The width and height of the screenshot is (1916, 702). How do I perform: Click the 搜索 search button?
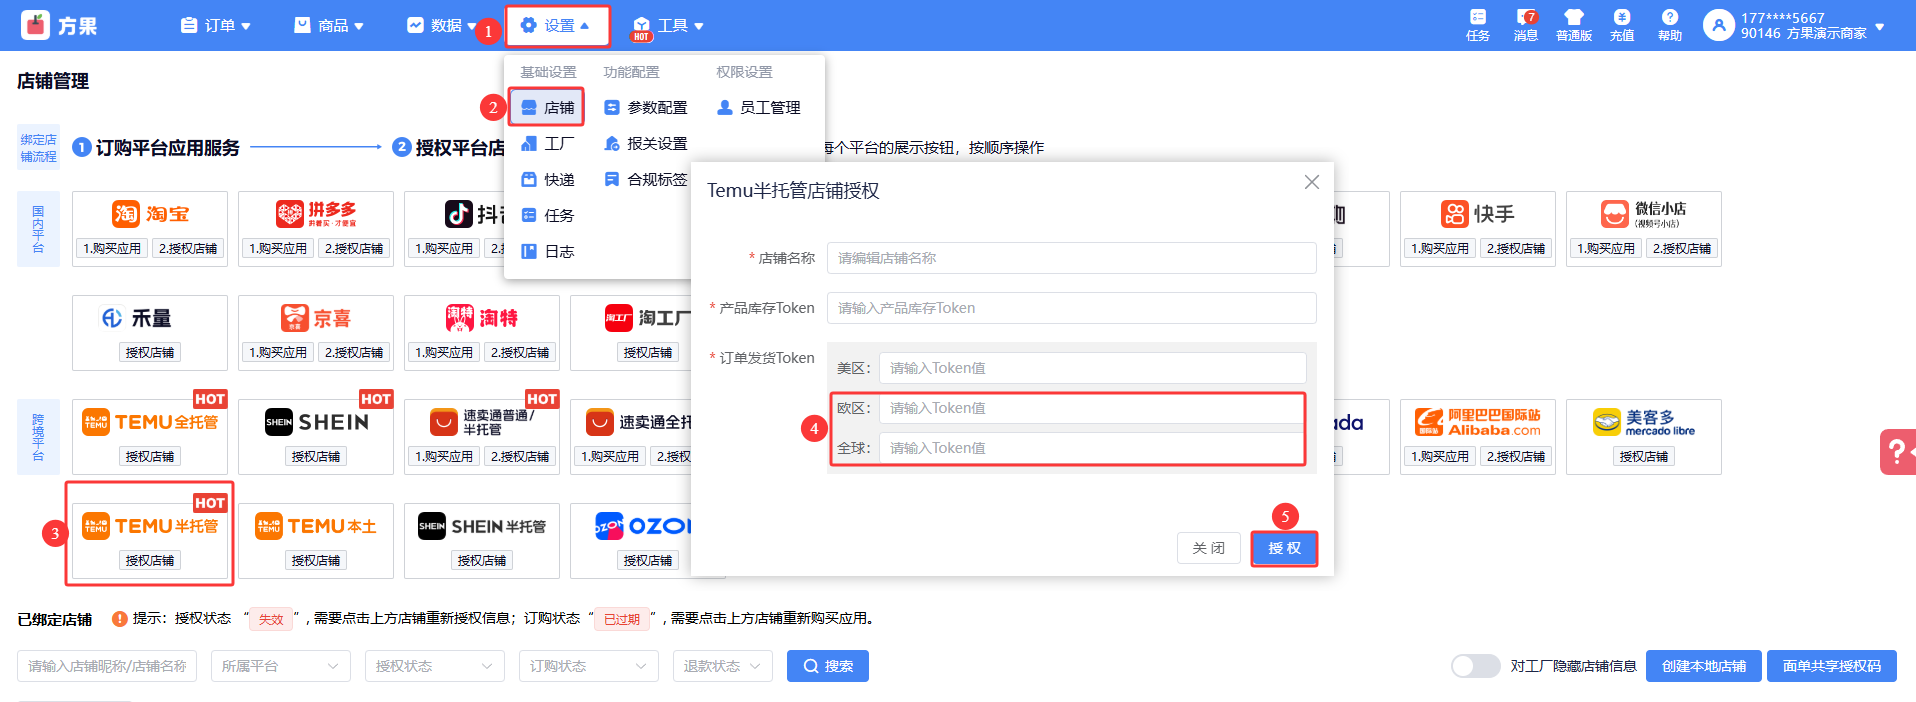point(828,666)
